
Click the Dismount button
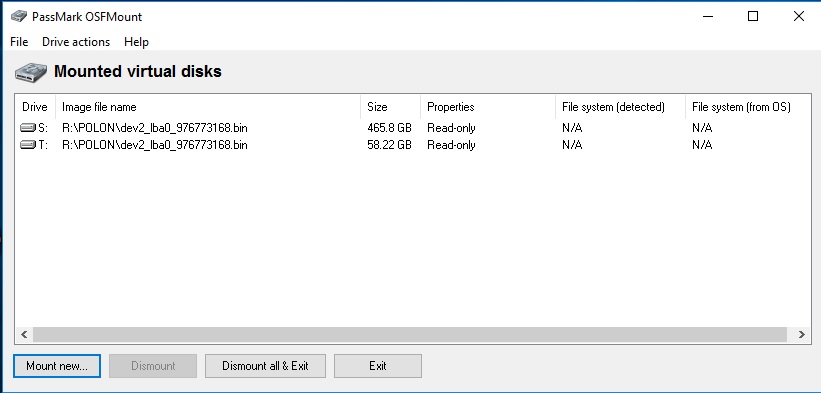tap(153, 366)
